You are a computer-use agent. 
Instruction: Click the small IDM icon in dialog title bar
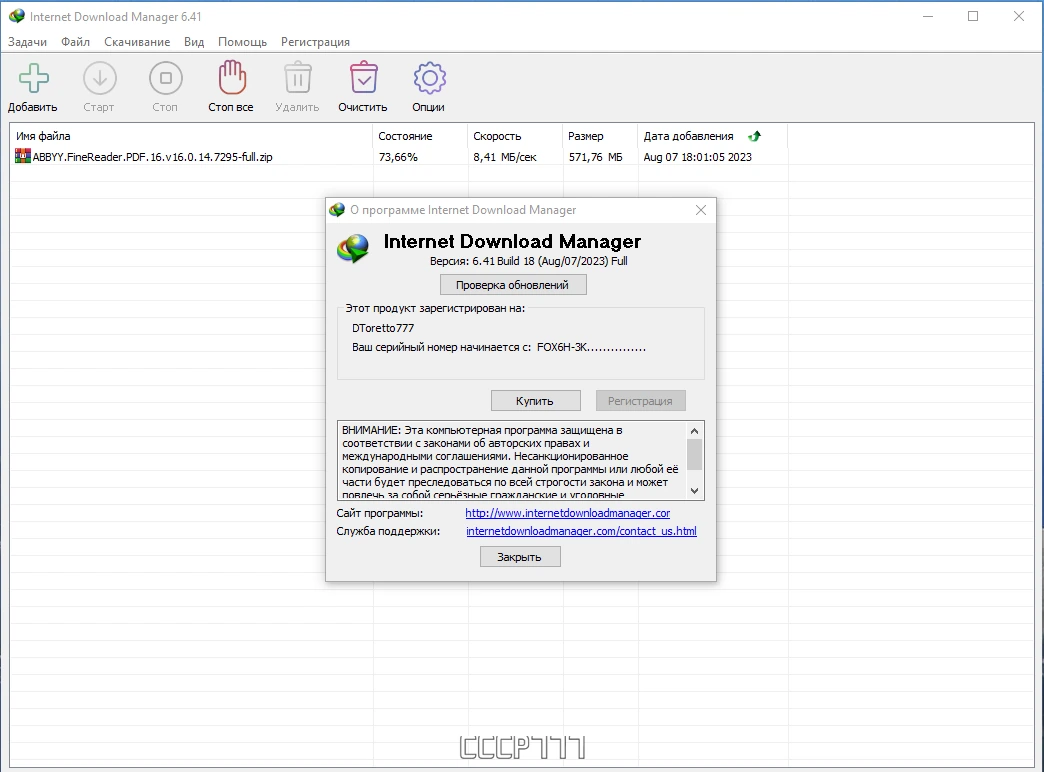coord(337,210)
